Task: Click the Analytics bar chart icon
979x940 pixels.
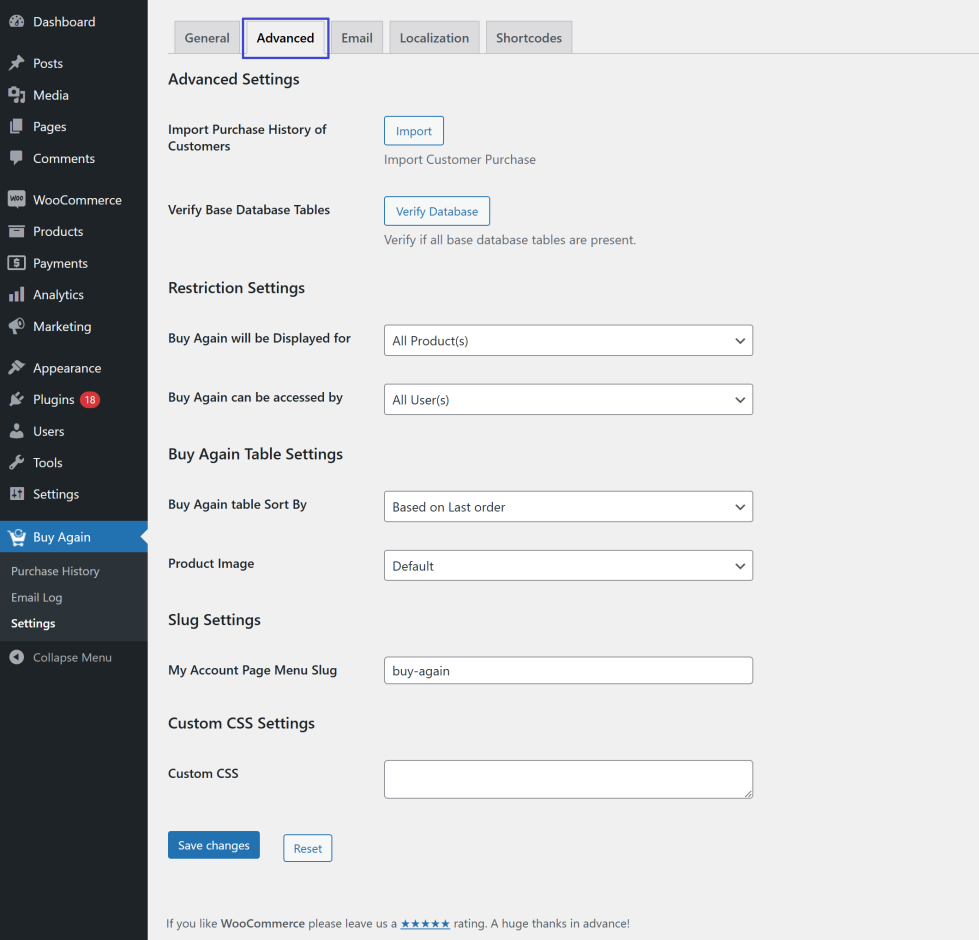Action: 16,295
